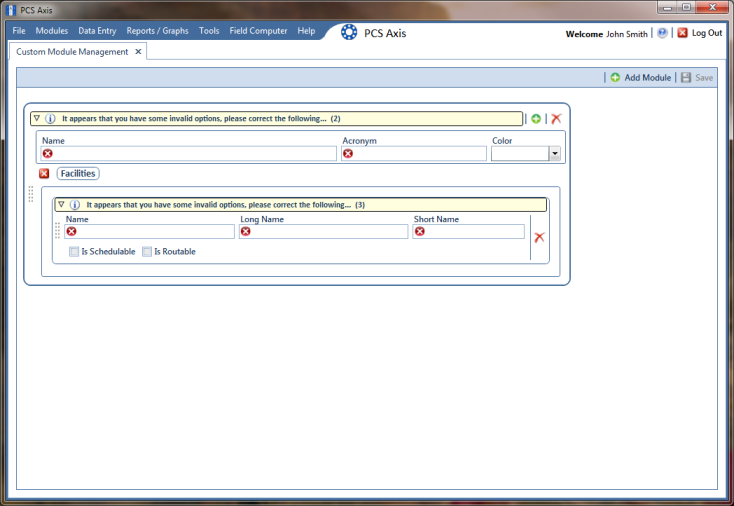Click the green add facility plus icon
734x506 pixels.
coord(536,119)
